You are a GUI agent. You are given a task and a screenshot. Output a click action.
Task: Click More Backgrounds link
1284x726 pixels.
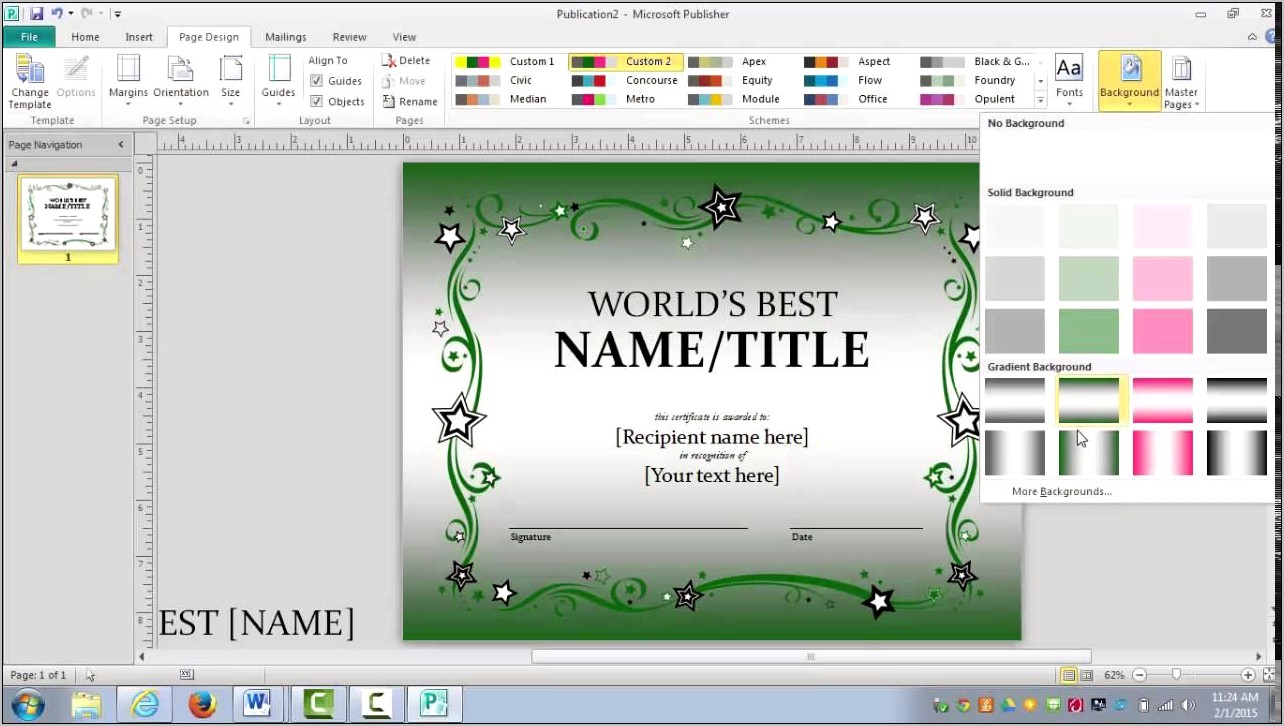click(x=1061, y=491)
